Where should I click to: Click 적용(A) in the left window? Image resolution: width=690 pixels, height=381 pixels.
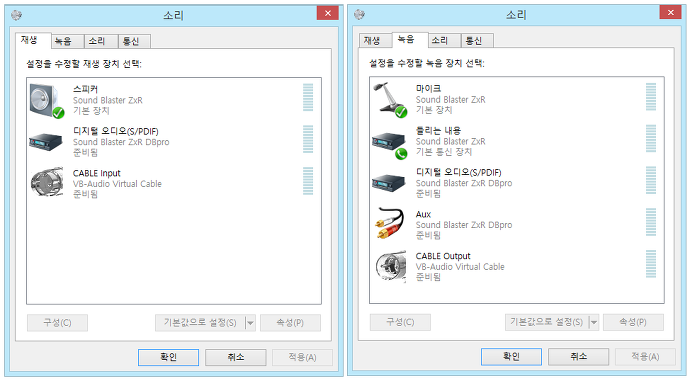(x=302, y=357)
